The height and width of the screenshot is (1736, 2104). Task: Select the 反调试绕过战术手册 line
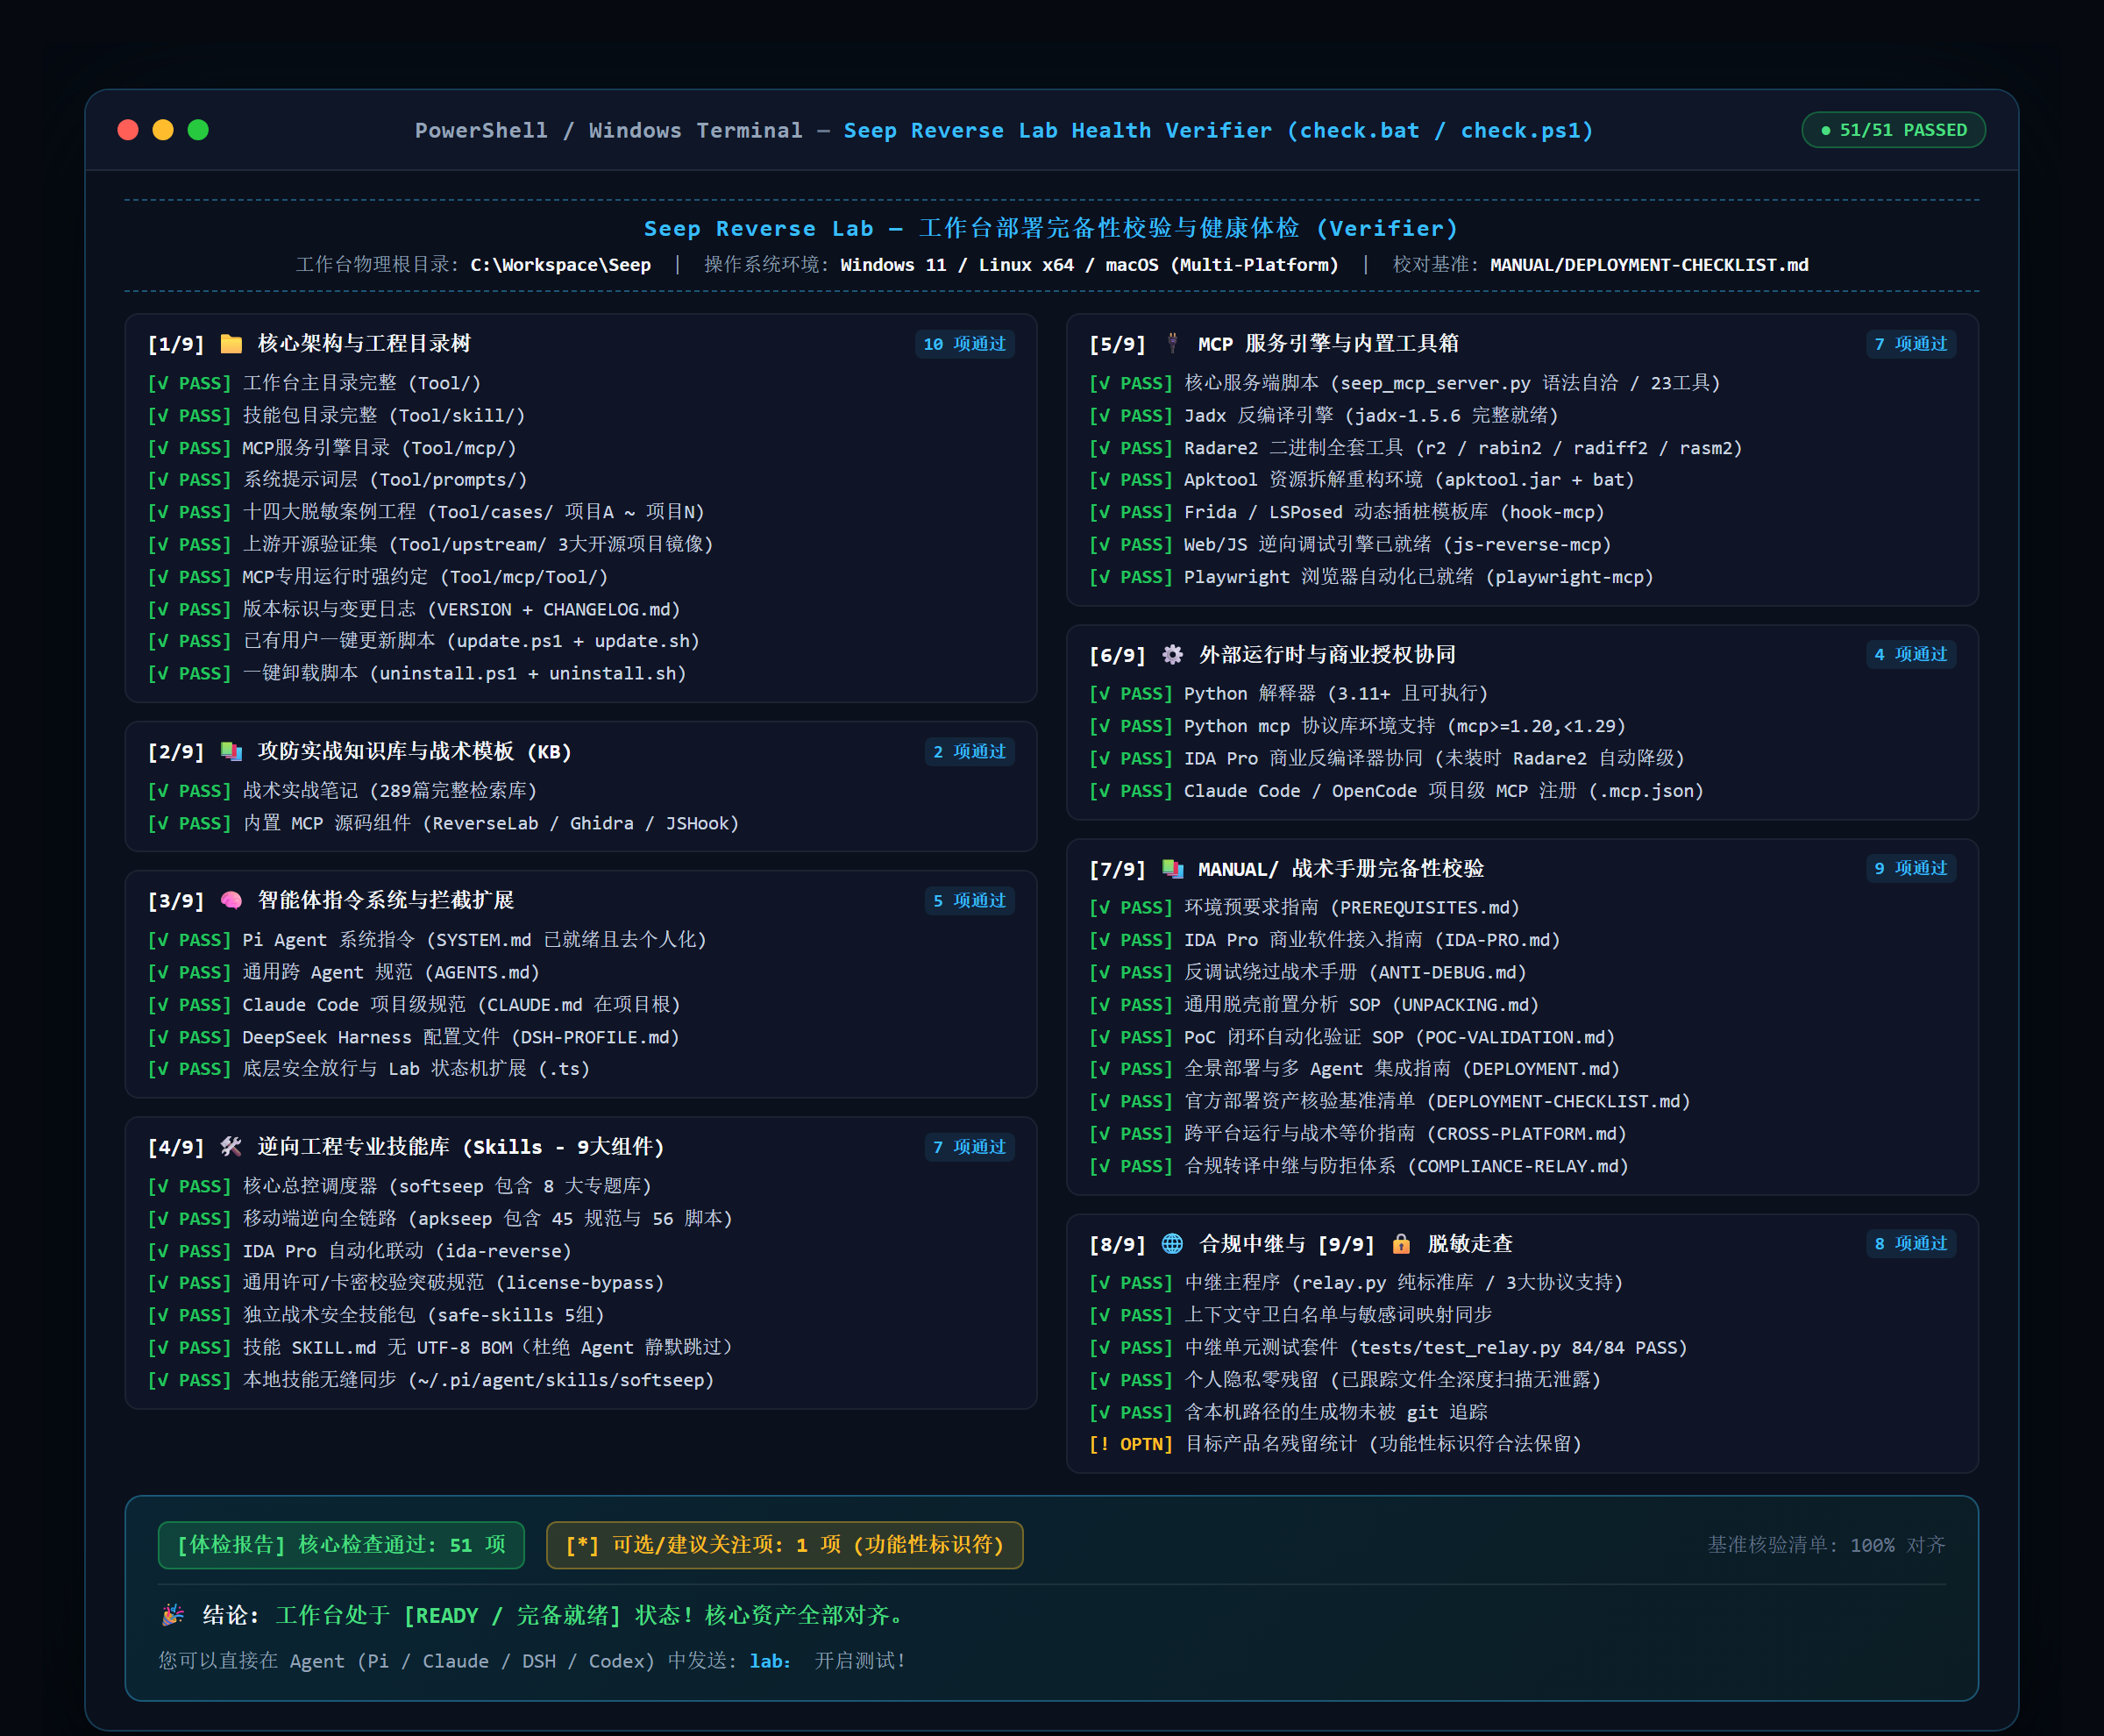pos(1308,972)
